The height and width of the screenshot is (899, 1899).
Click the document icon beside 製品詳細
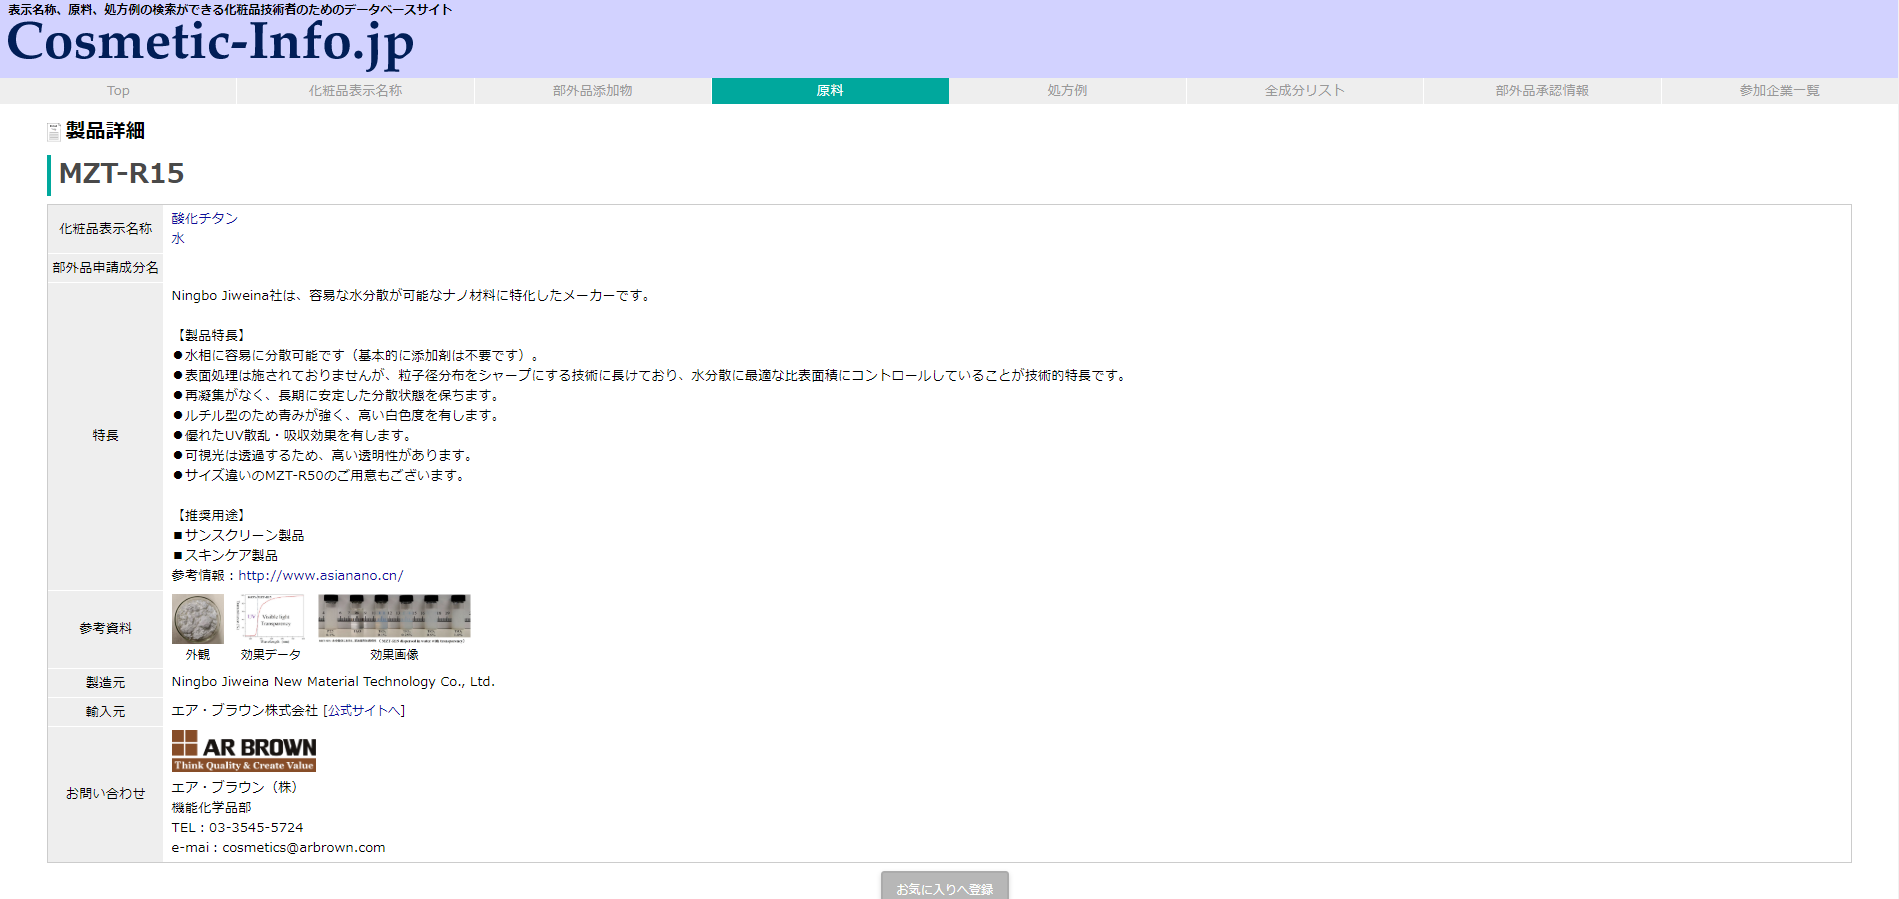pyautogui.click(x=54, y=131)
